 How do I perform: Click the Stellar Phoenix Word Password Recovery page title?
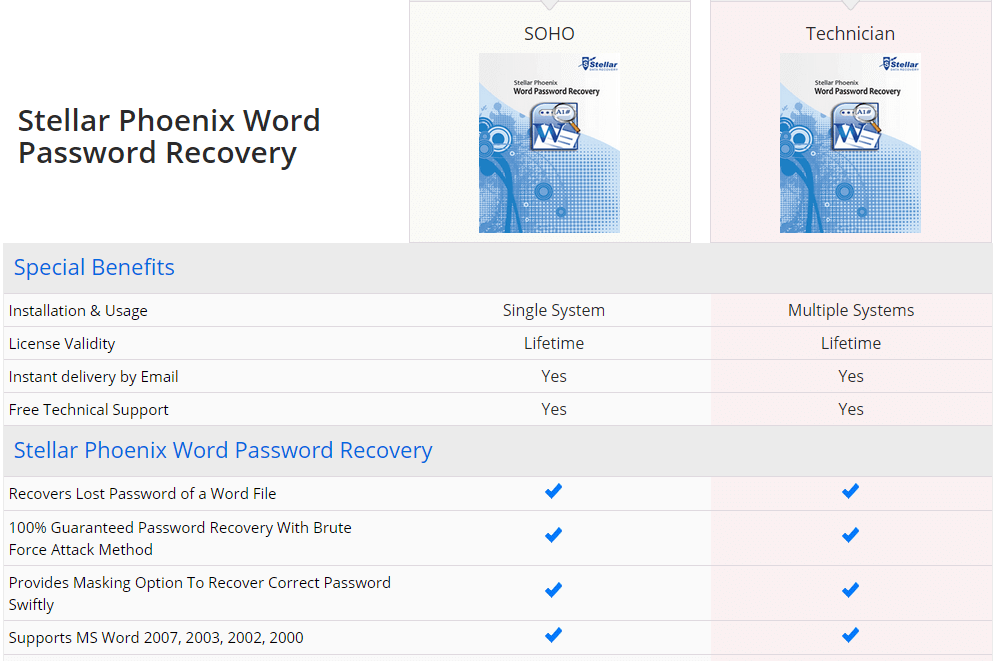coord(169,137)
